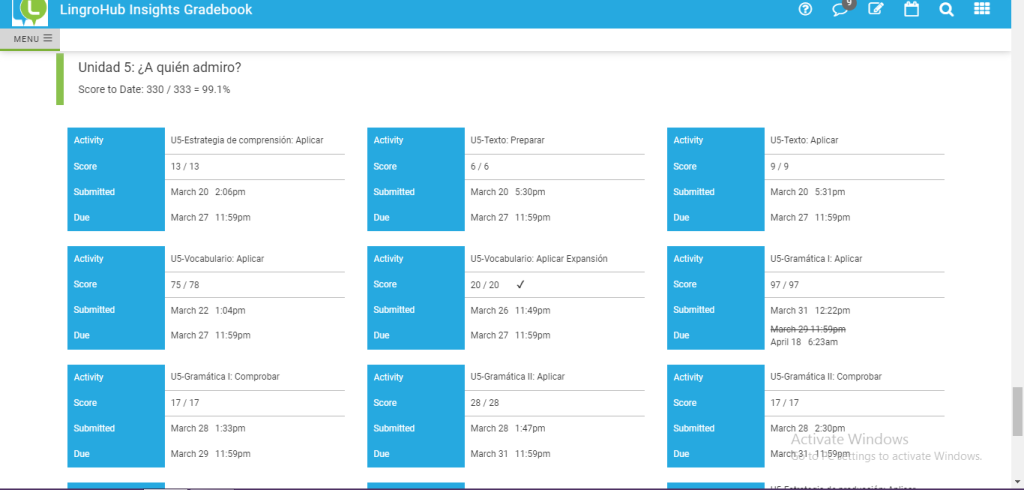This screenshot has height=490, width=1024.
Task: Click submitted time March 26 11:49pm
Action: [510, 310]
